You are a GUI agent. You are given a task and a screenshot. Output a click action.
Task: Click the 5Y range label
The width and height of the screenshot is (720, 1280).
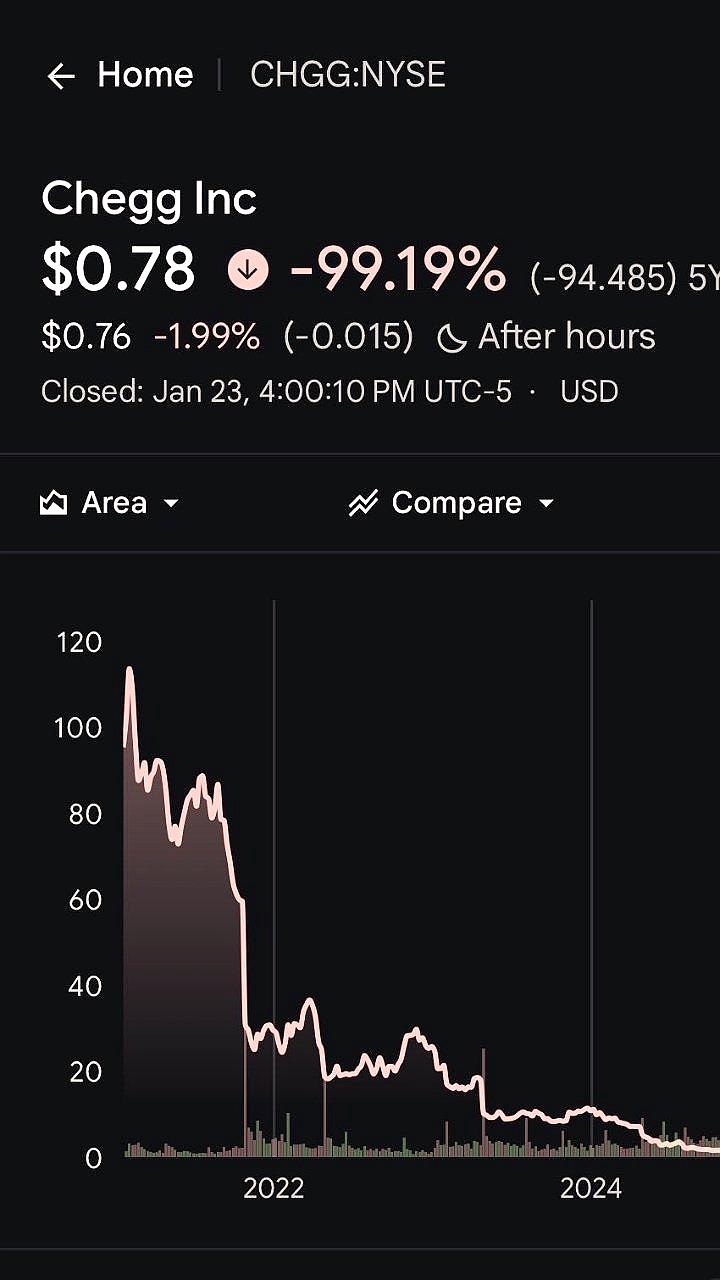(x=703, y=277)
